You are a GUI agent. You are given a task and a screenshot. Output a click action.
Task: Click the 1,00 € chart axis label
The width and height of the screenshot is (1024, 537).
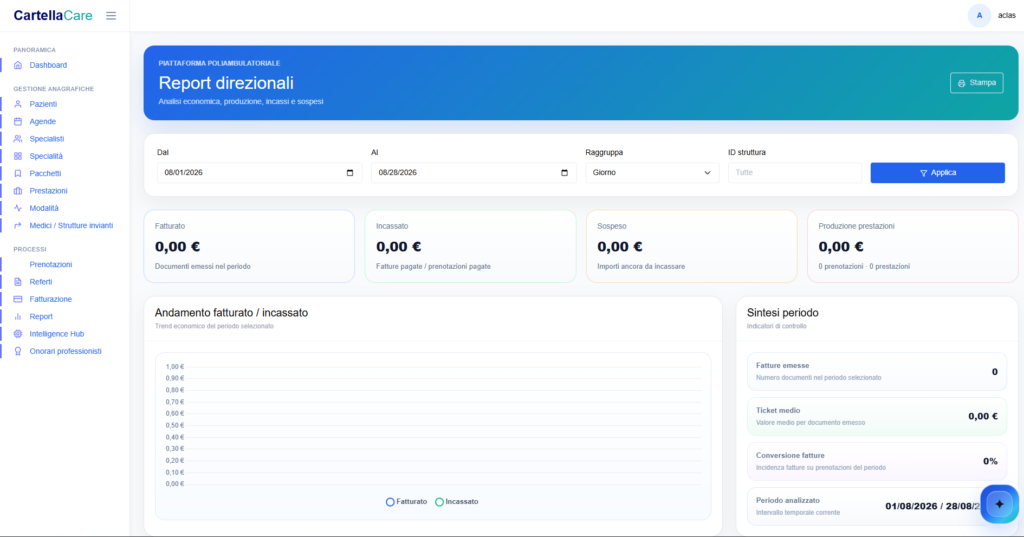(175, 366)
